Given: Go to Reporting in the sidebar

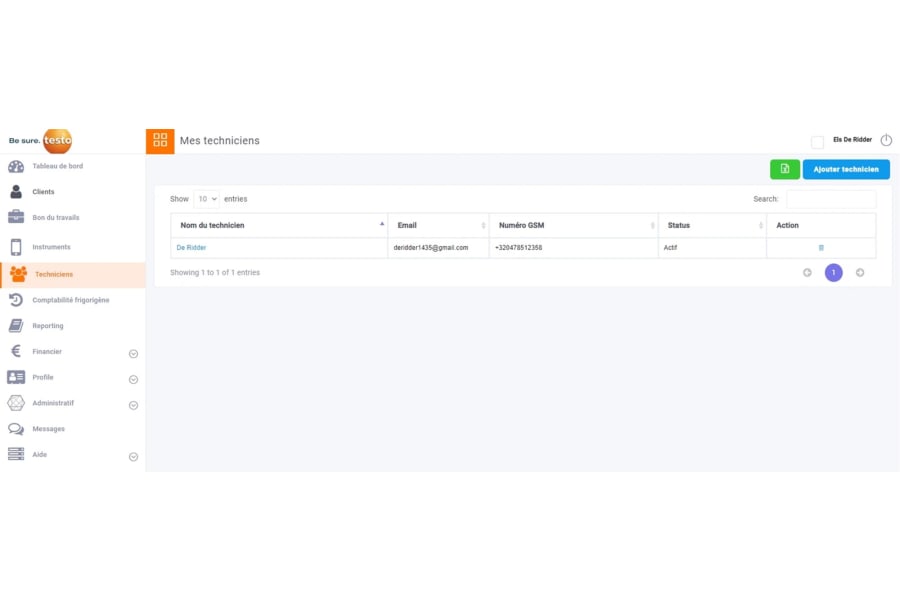Looking at the screenshot, I should pos(47,326).
